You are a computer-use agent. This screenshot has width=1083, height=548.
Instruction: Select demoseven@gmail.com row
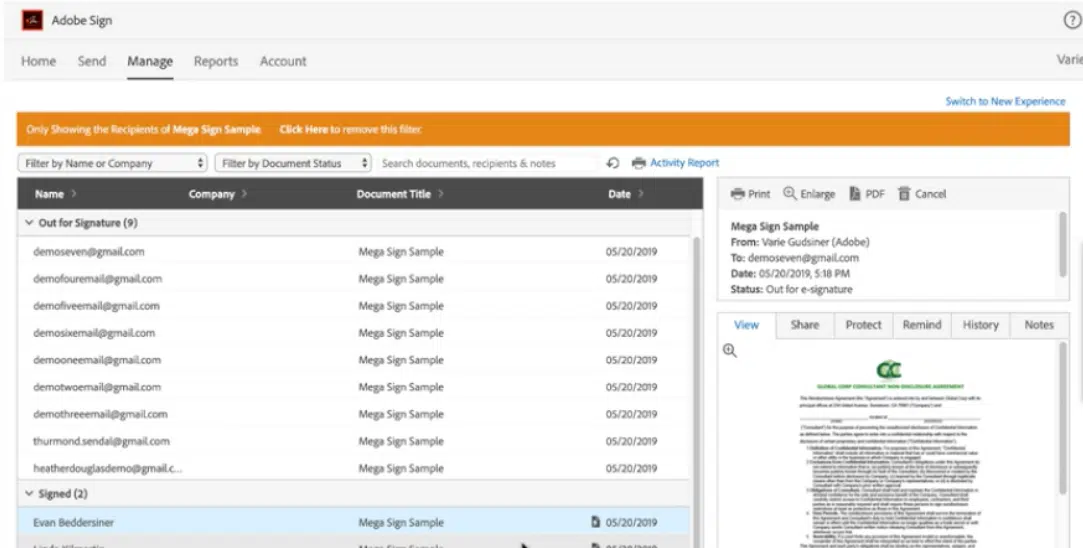354,252
